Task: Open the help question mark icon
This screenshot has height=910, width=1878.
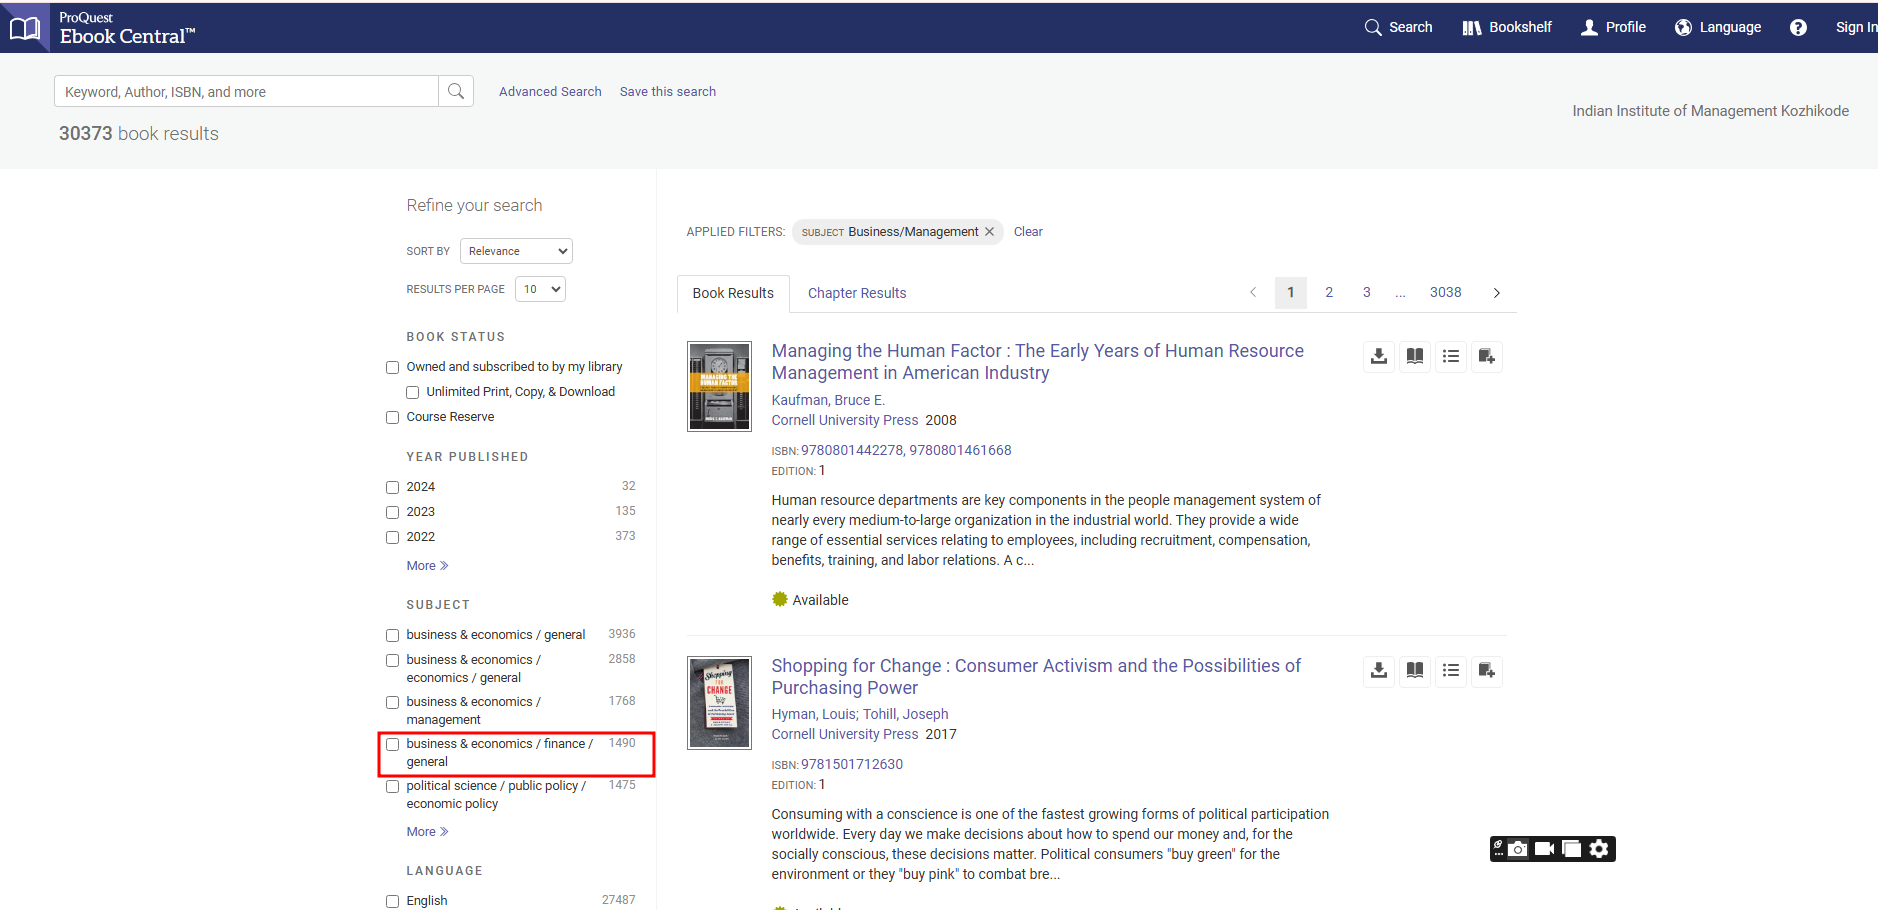Action: click(x=1797, y=27)
